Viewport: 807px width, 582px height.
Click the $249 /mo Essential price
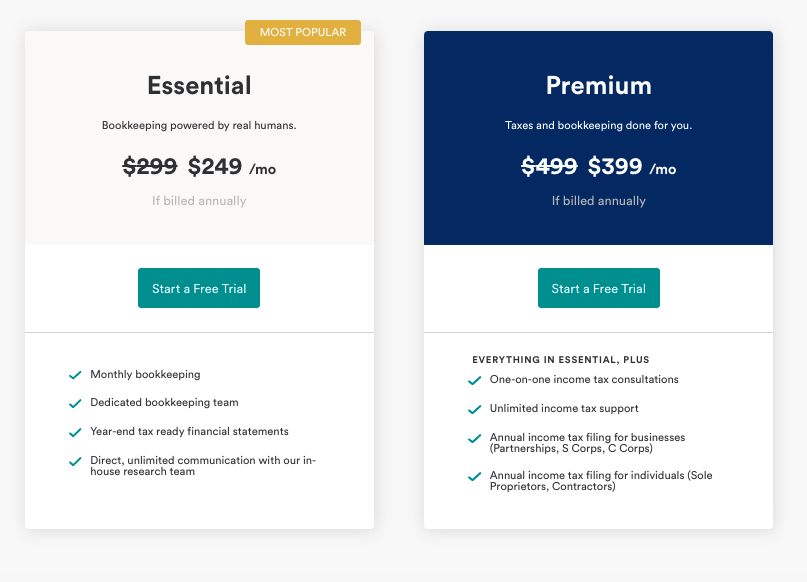point(232,167)
